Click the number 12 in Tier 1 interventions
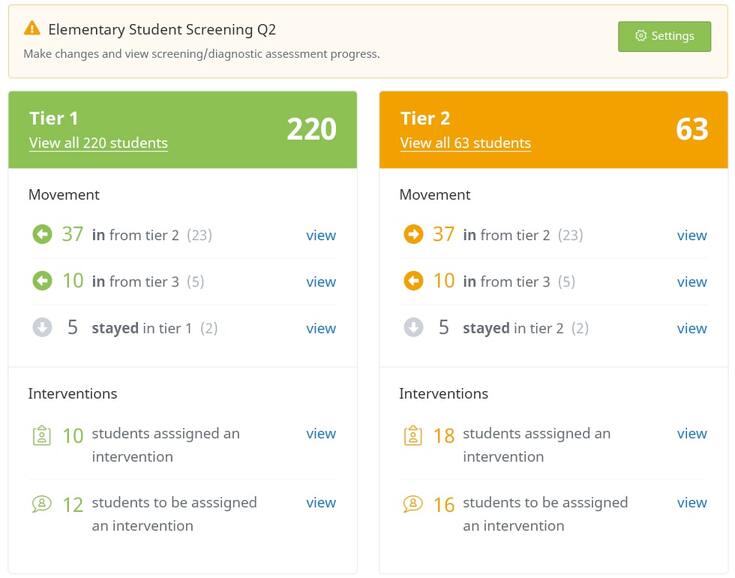Screen dimensions: 735x578 (x=73, y=505)
